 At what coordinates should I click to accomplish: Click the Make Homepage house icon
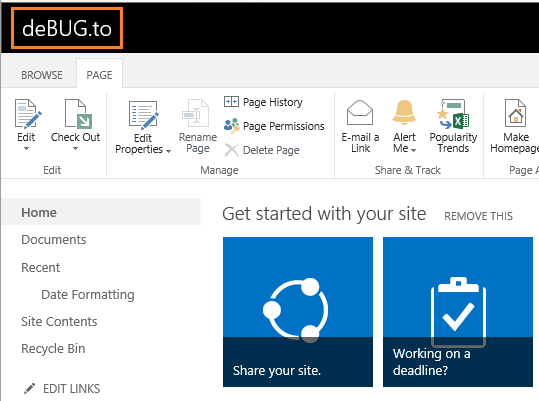tap(515, 113)
